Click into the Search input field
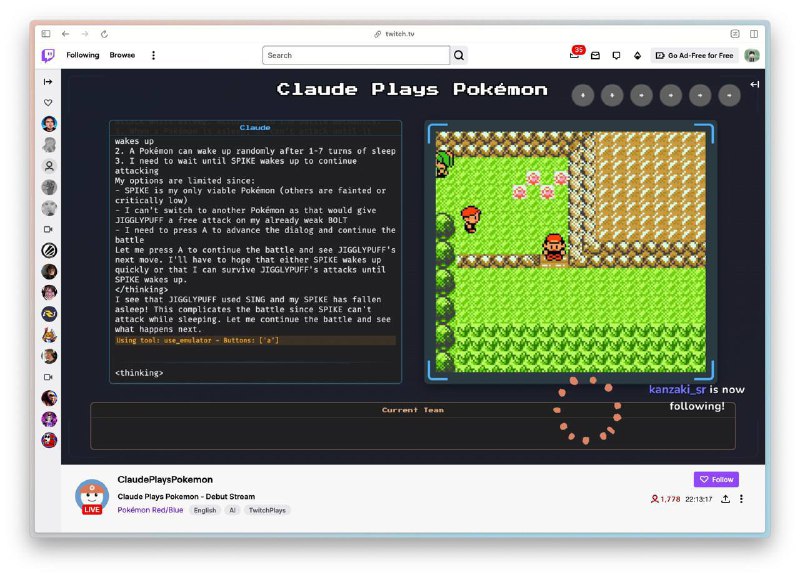 click(355, 56)
